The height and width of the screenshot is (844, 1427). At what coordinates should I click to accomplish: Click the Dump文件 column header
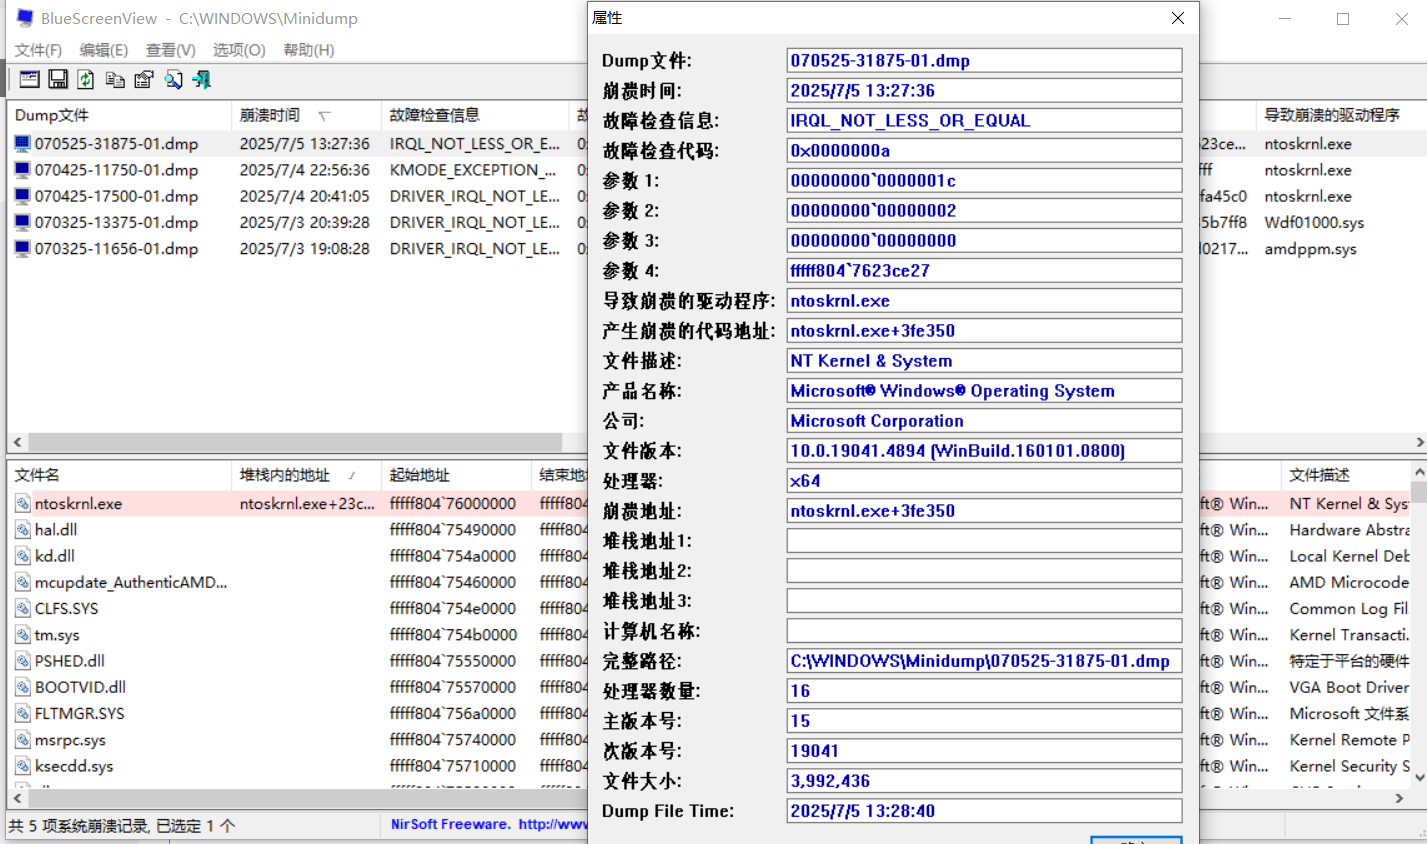(x=52, y=115)
